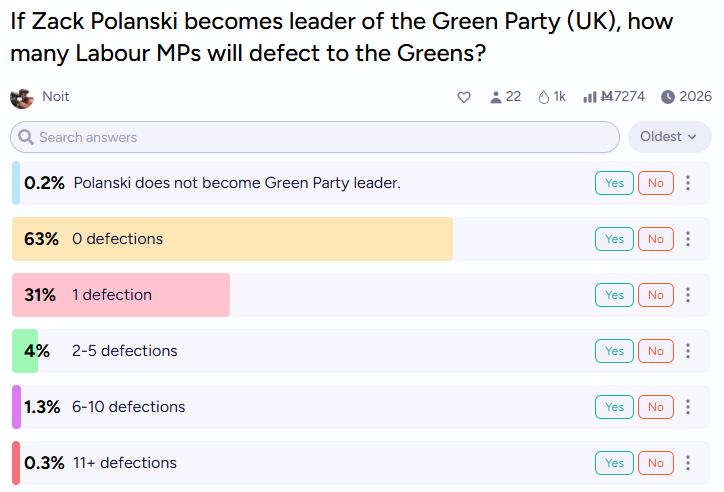The image size is (724, 492).
Task: Click the clock close-date icon
Action: 668,97
